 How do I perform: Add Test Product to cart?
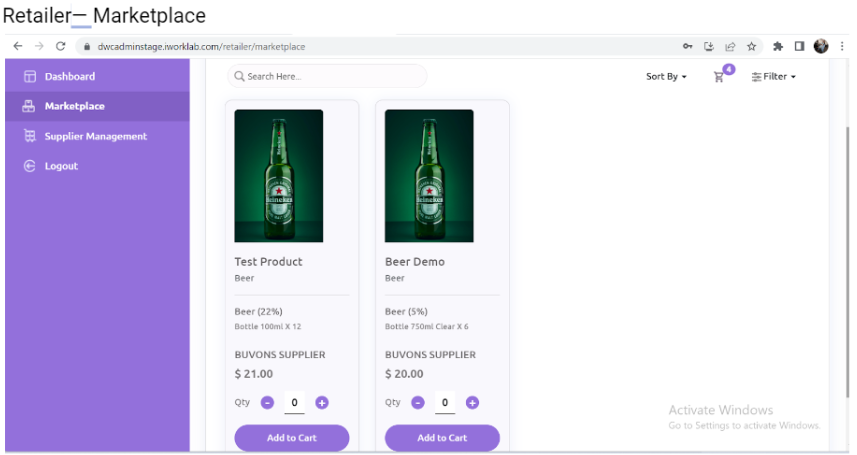tap(291, 438)
